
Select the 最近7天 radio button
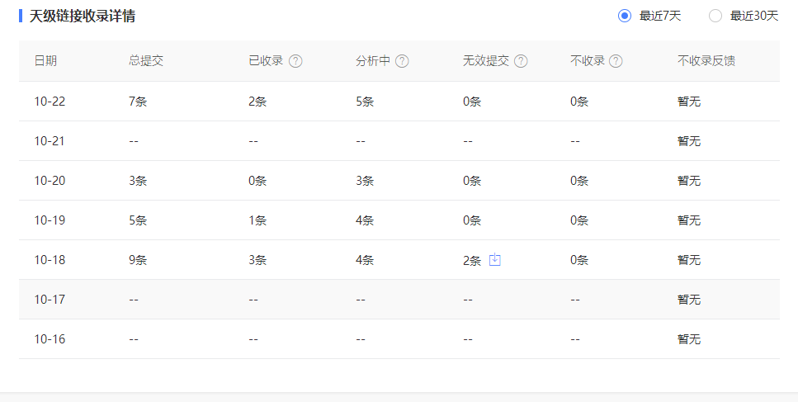(625, 16)
